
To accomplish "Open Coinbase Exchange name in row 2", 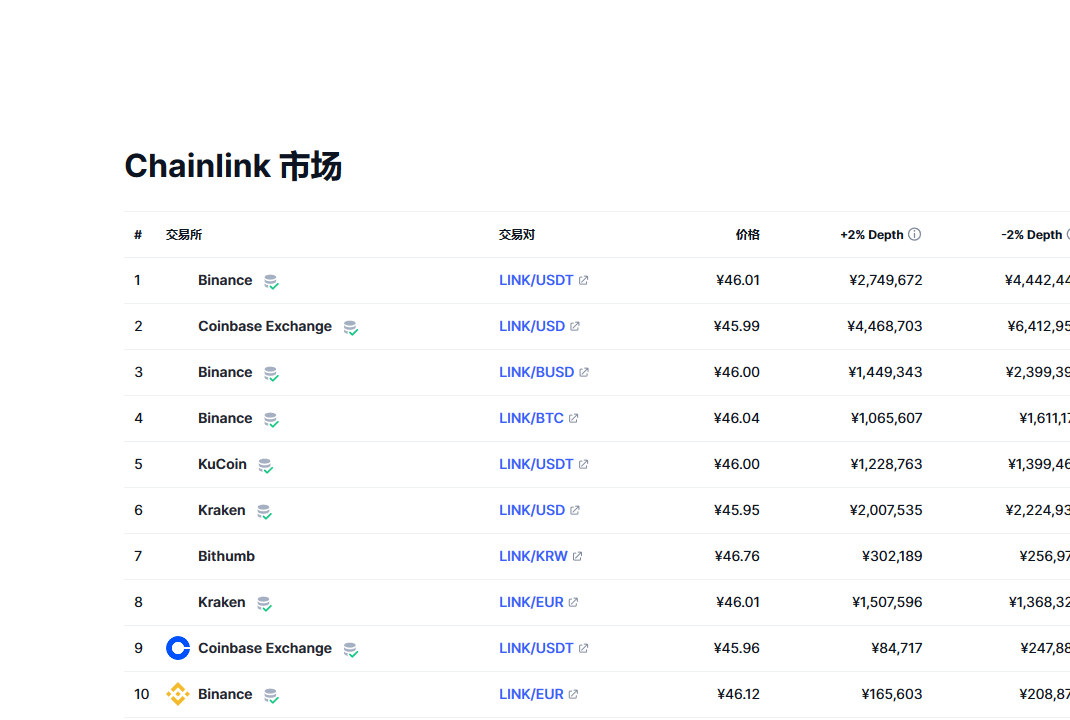I will point(265,326).
